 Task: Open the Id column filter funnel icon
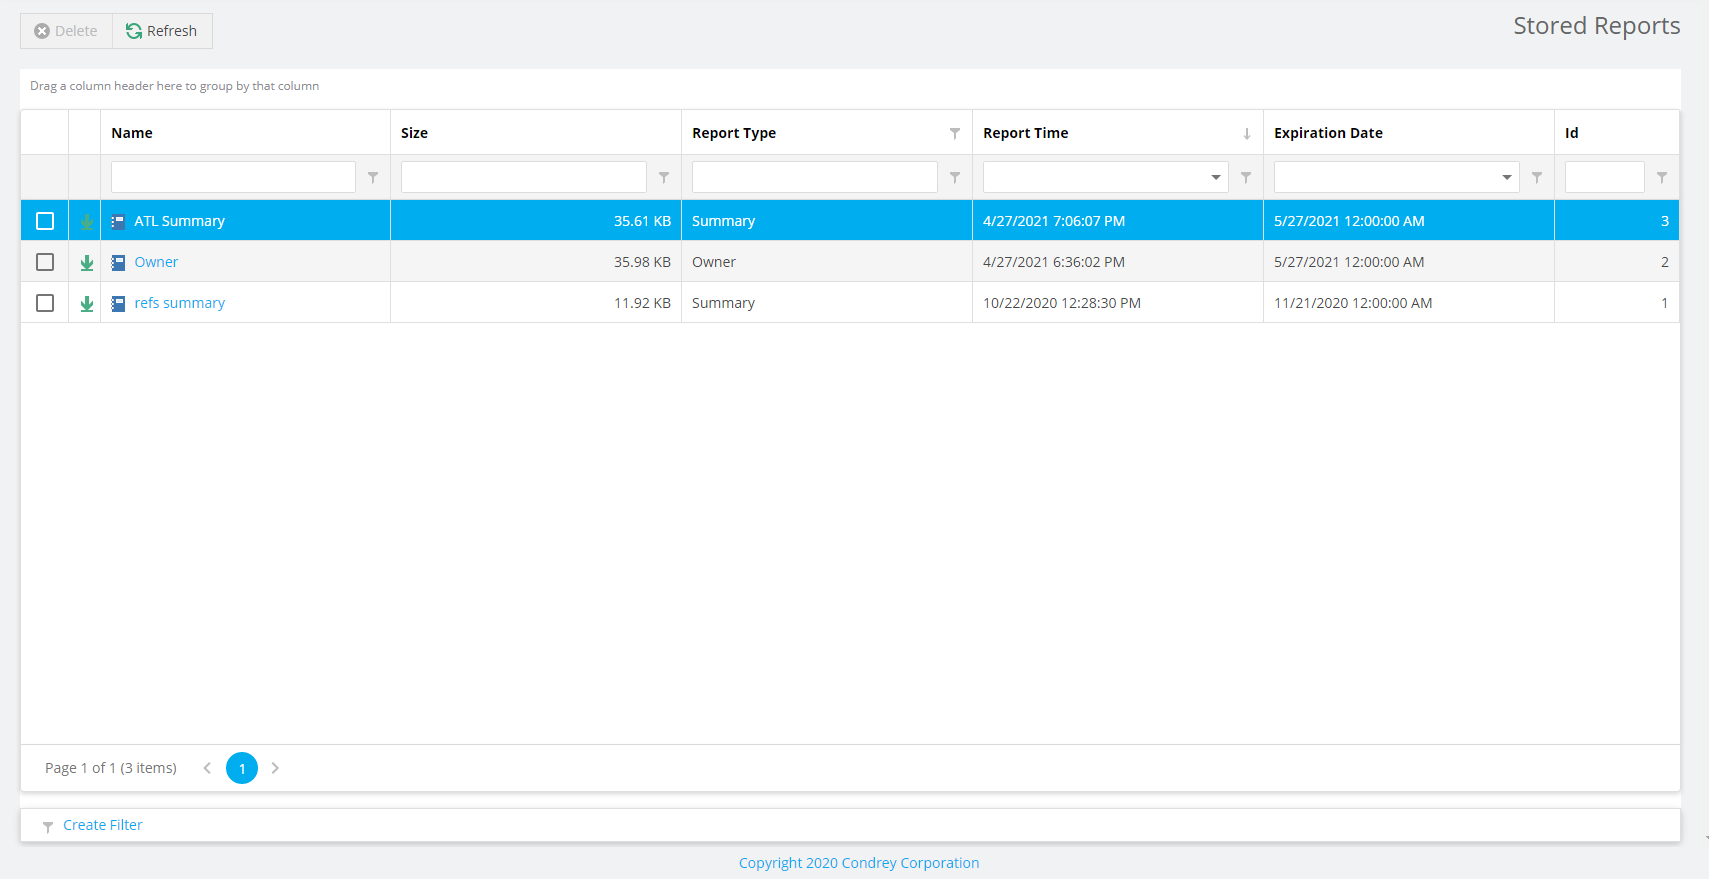tap(1662, 177)
